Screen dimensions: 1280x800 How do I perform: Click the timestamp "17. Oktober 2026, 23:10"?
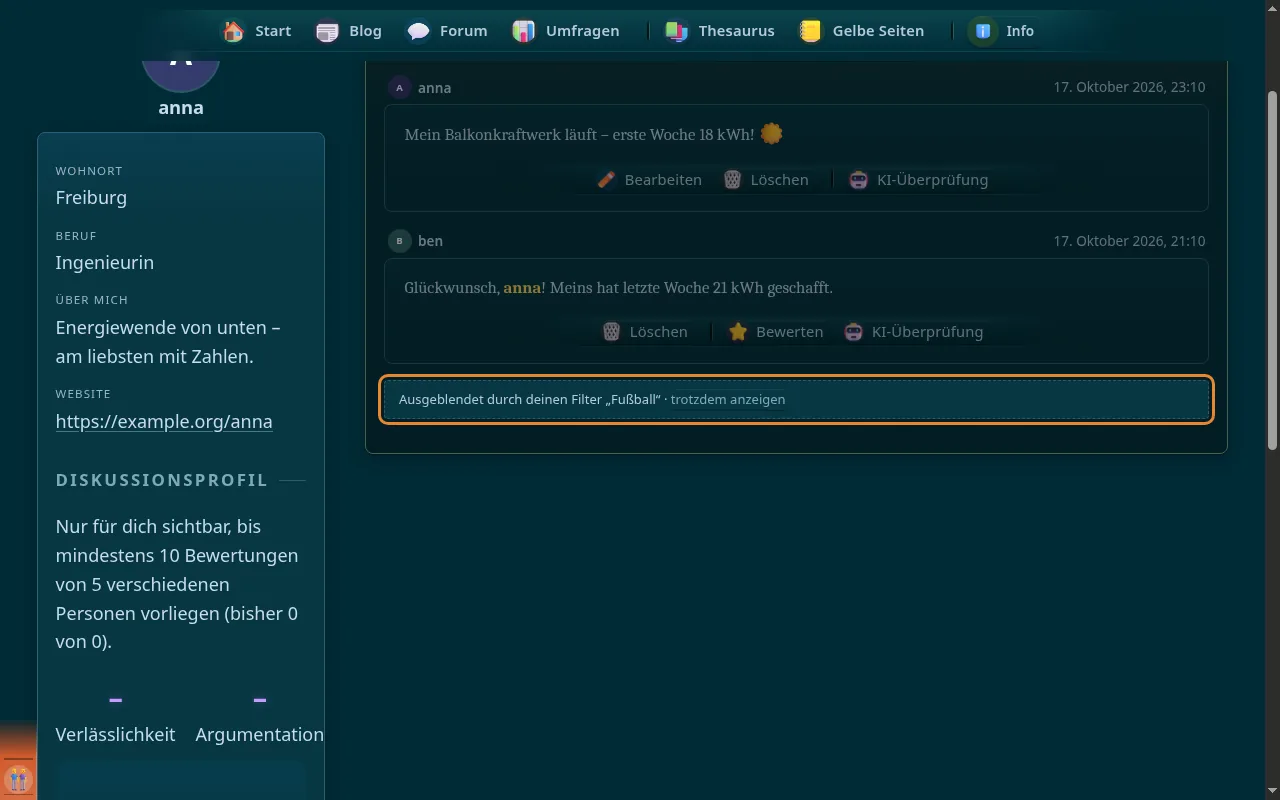[1129, 88]
